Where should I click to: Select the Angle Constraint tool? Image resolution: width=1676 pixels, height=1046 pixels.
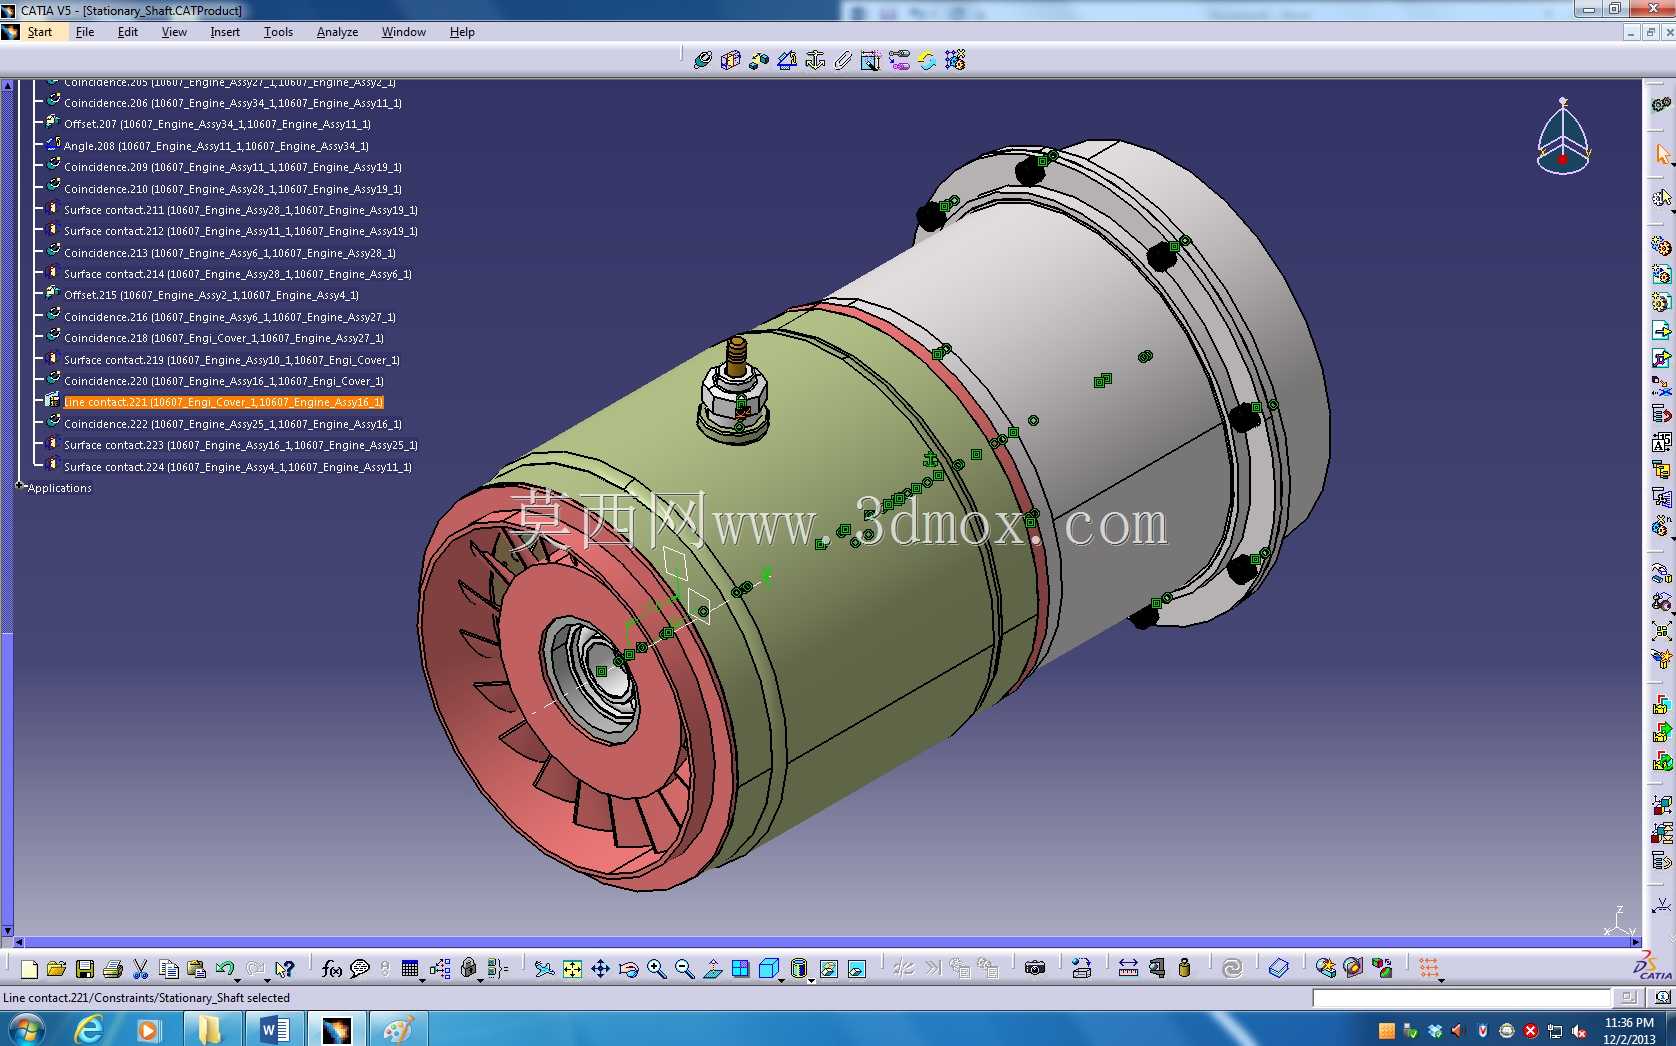pos(787,60)
